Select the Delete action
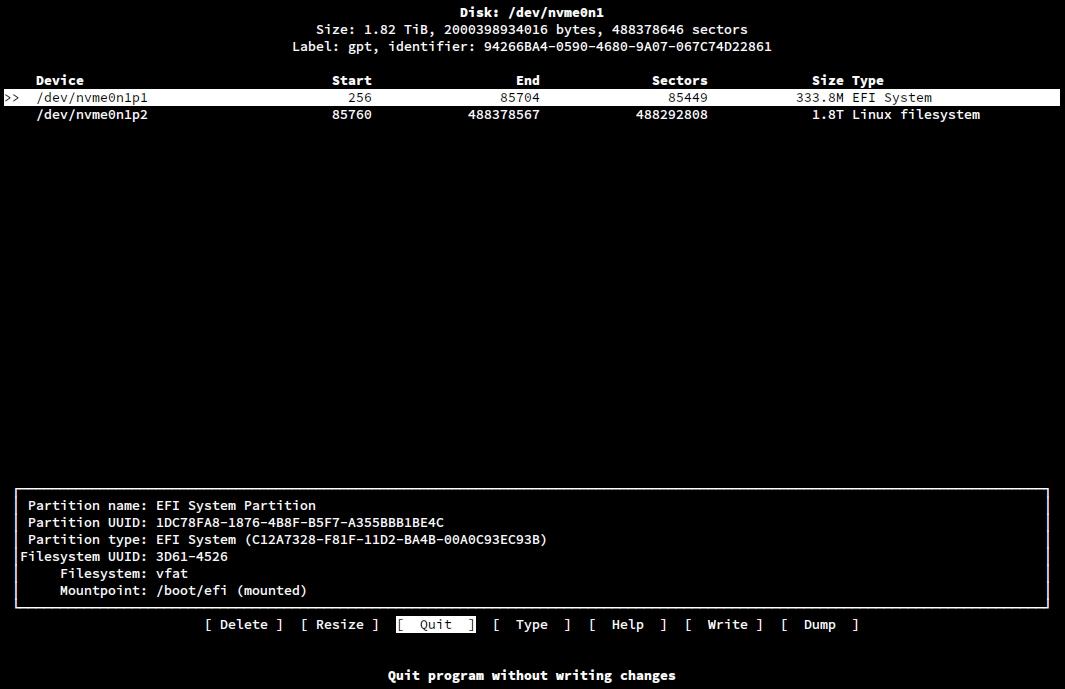This screenshot has height=689, width=1065. [243, 624]
